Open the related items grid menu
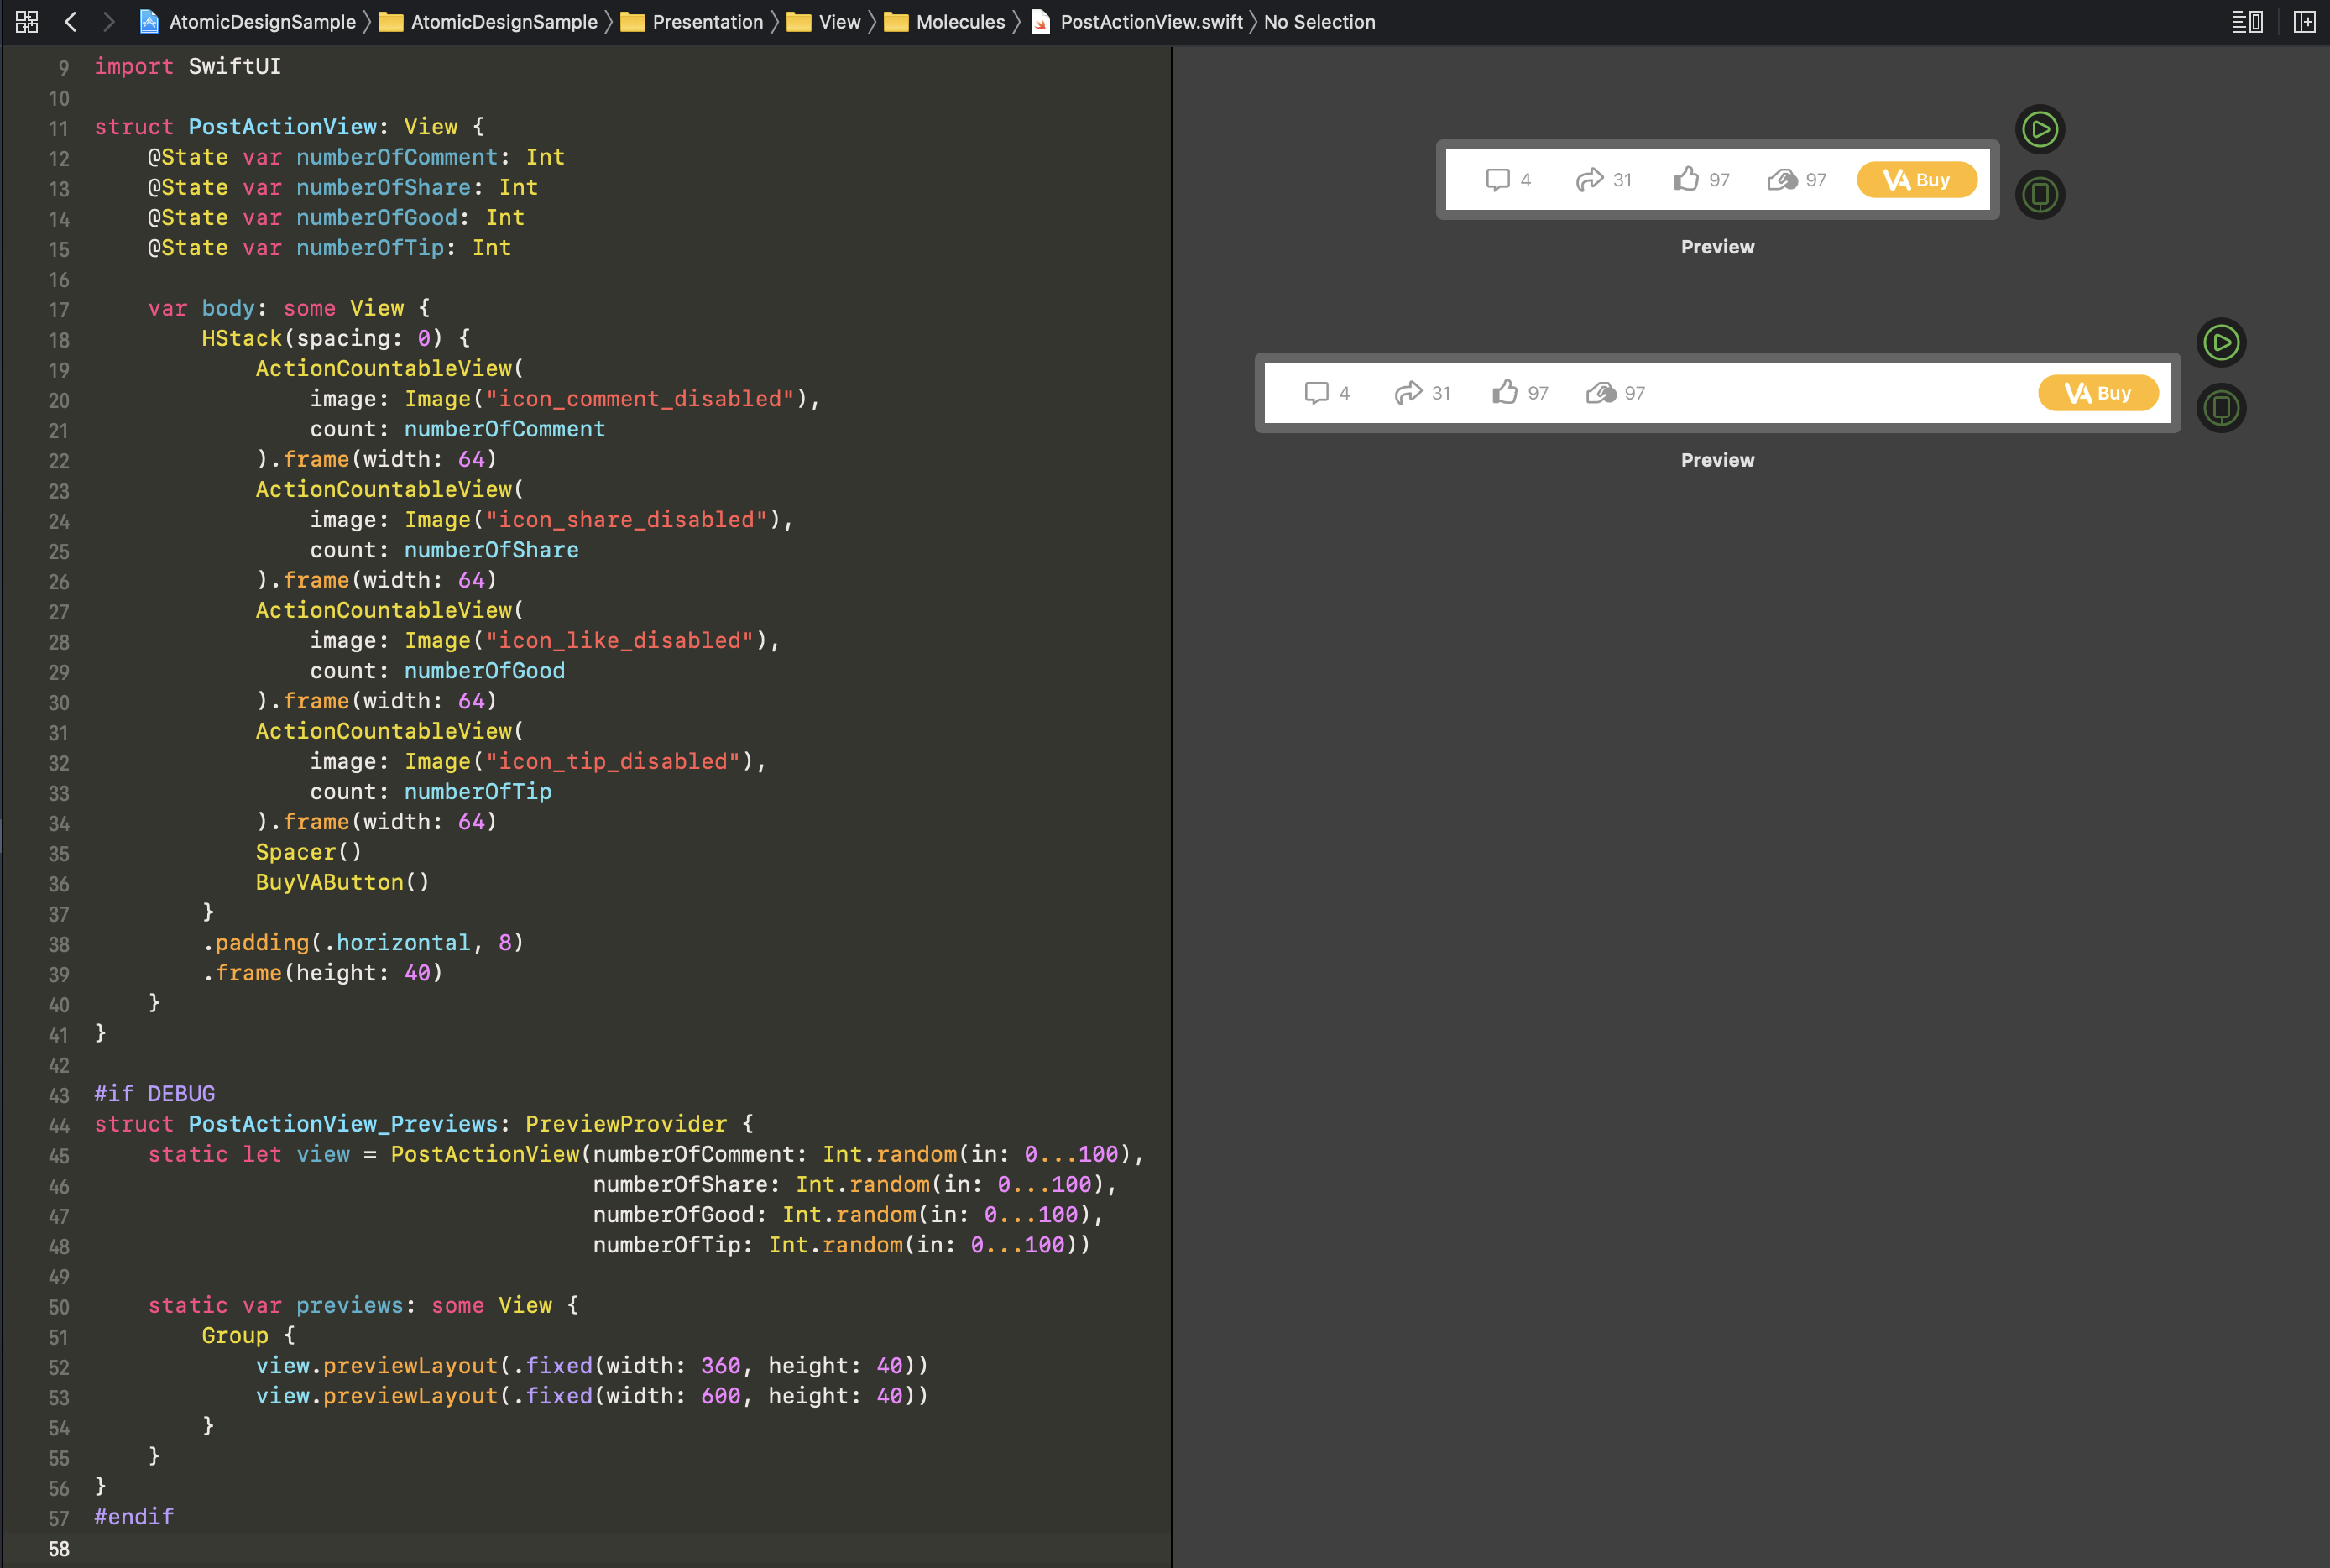 (27, 21)
